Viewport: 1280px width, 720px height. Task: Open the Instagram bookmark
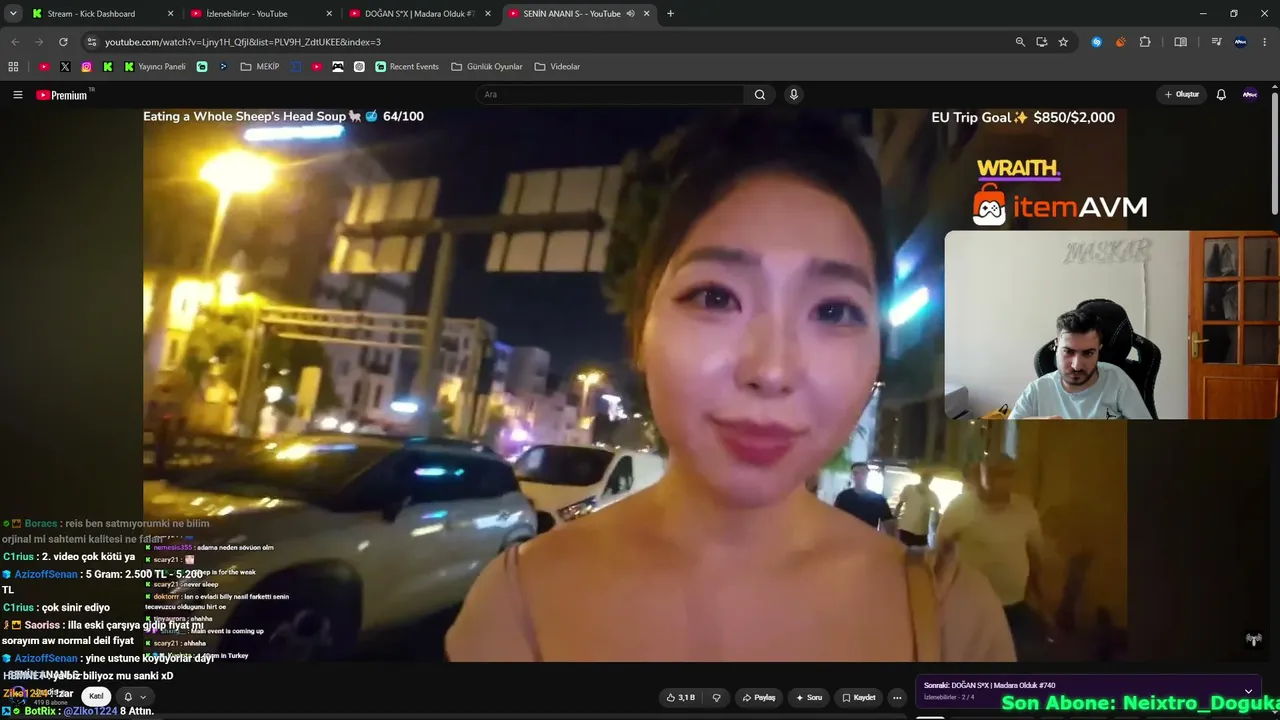tap(87, 67)
